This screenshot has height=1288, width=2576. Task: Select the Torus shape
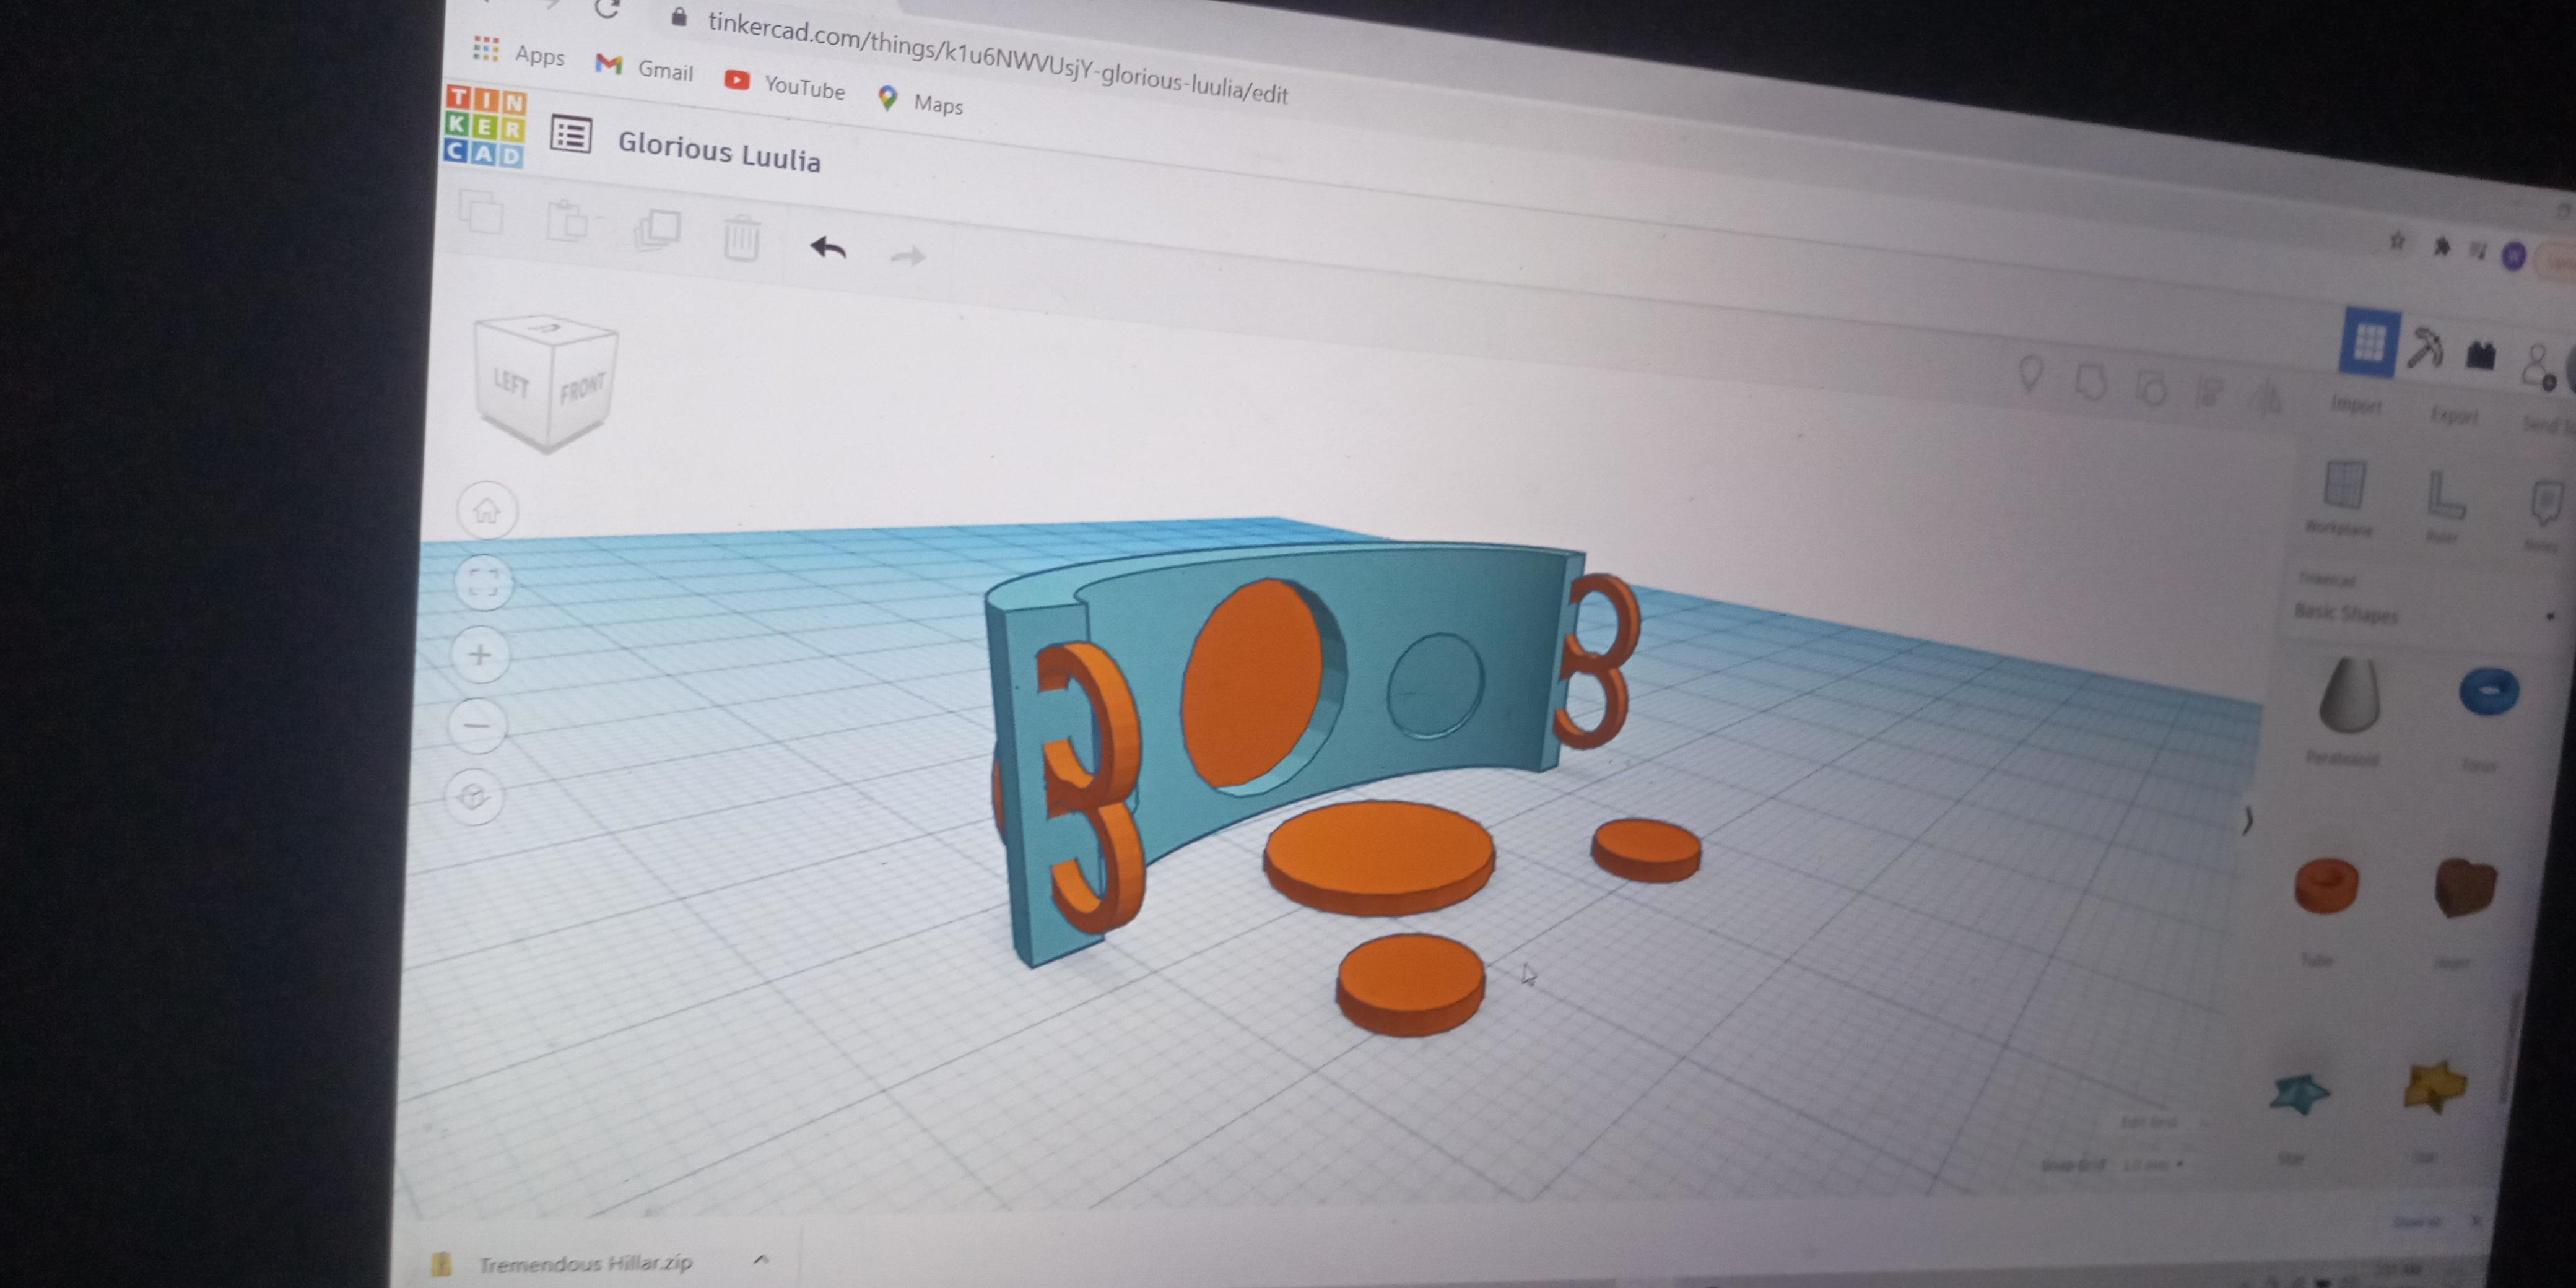click(2488, 692)
